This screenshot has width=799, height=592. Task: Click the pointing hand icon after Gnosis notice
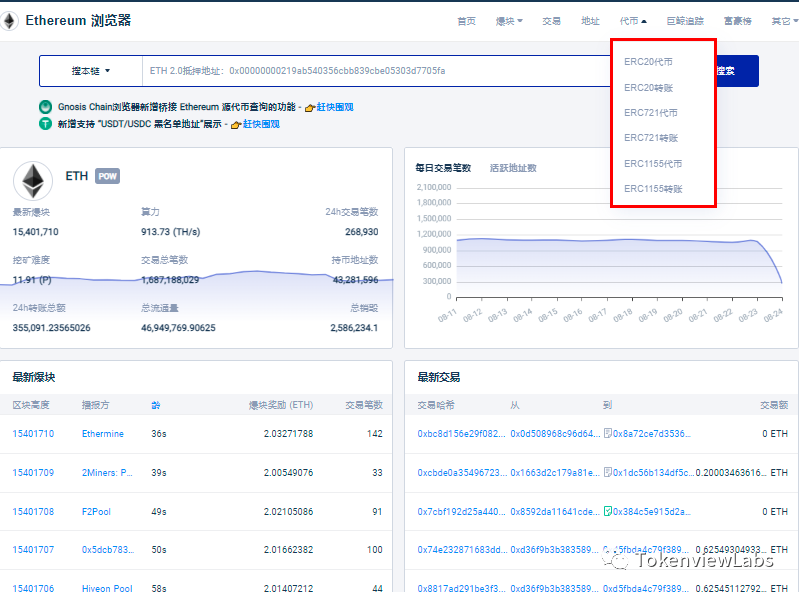click(x=310, y=107)
